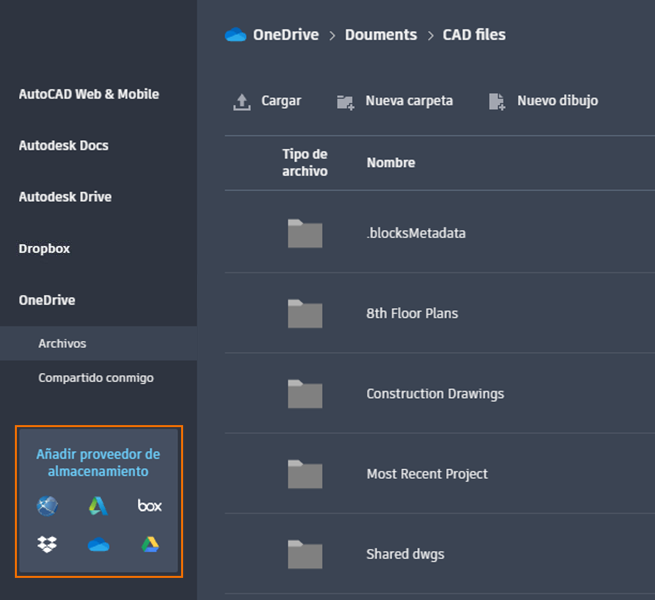Sort by Nombre column header
Viewport: 655px width, 600px height.
[x=391, y=163]
